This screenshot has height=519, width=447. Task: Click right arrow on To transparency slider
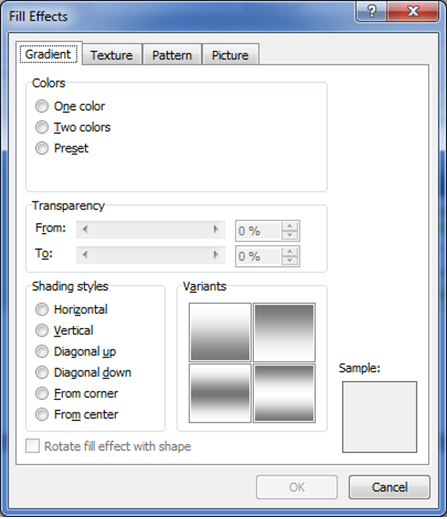[216, 255]
